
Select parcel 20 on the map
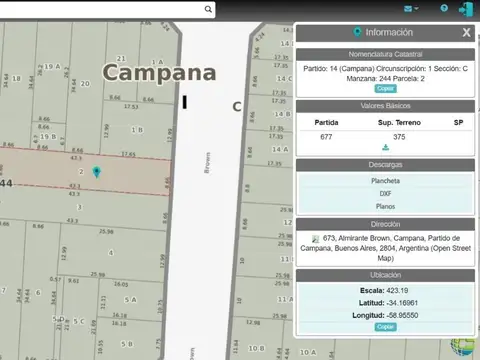coord(85,84)
